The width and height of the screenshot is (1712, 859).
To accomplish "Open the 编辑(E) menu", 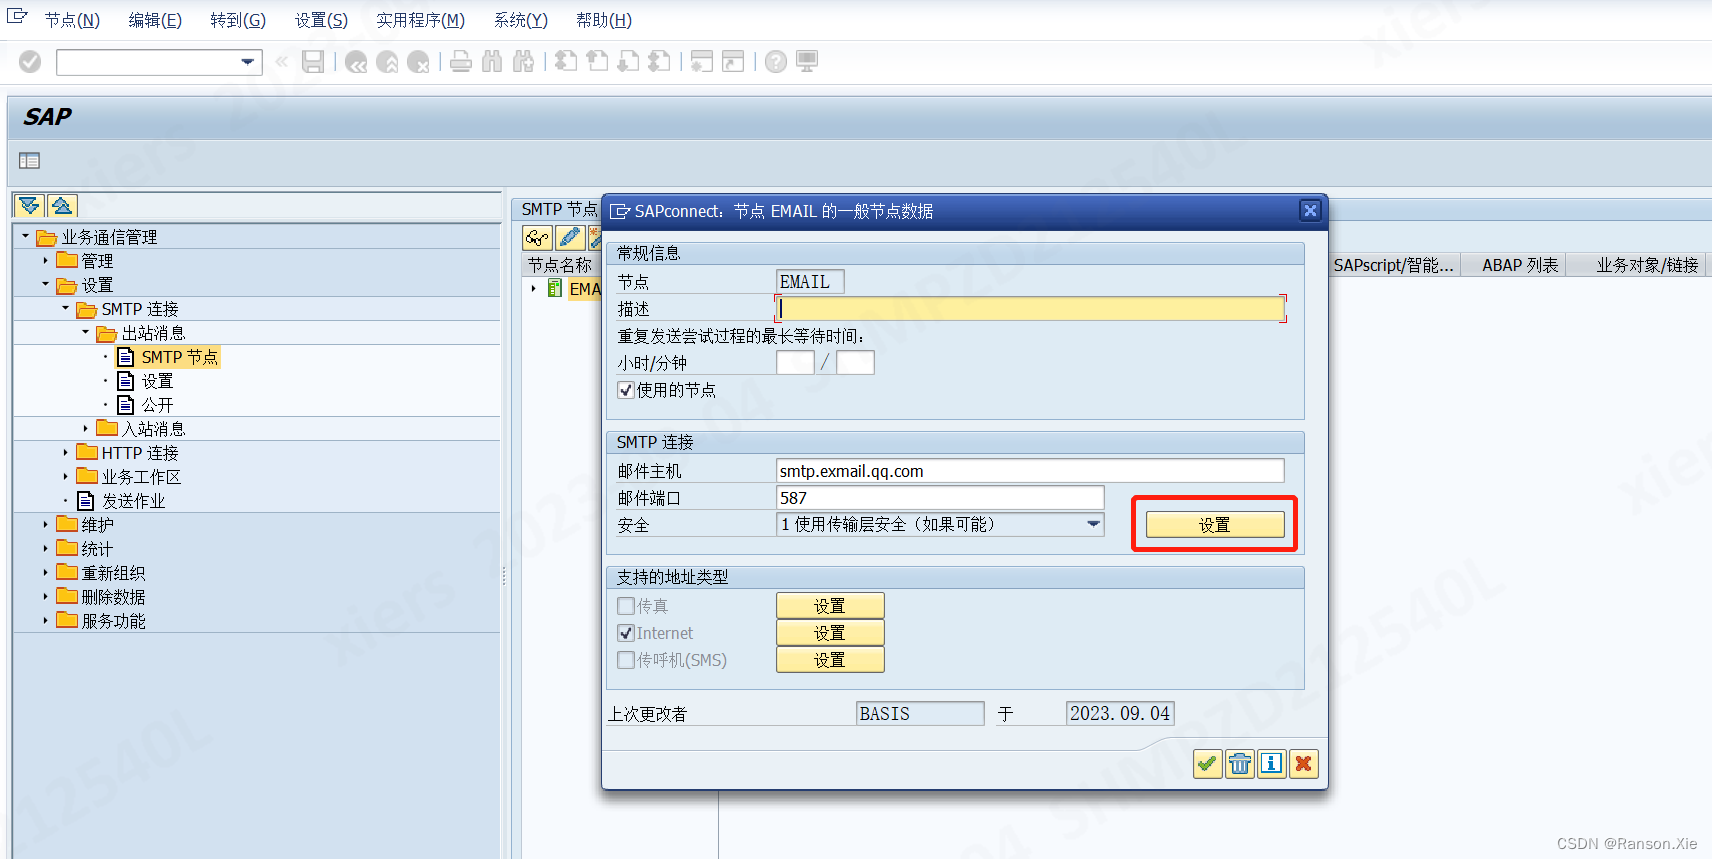I will coord(155,20).
